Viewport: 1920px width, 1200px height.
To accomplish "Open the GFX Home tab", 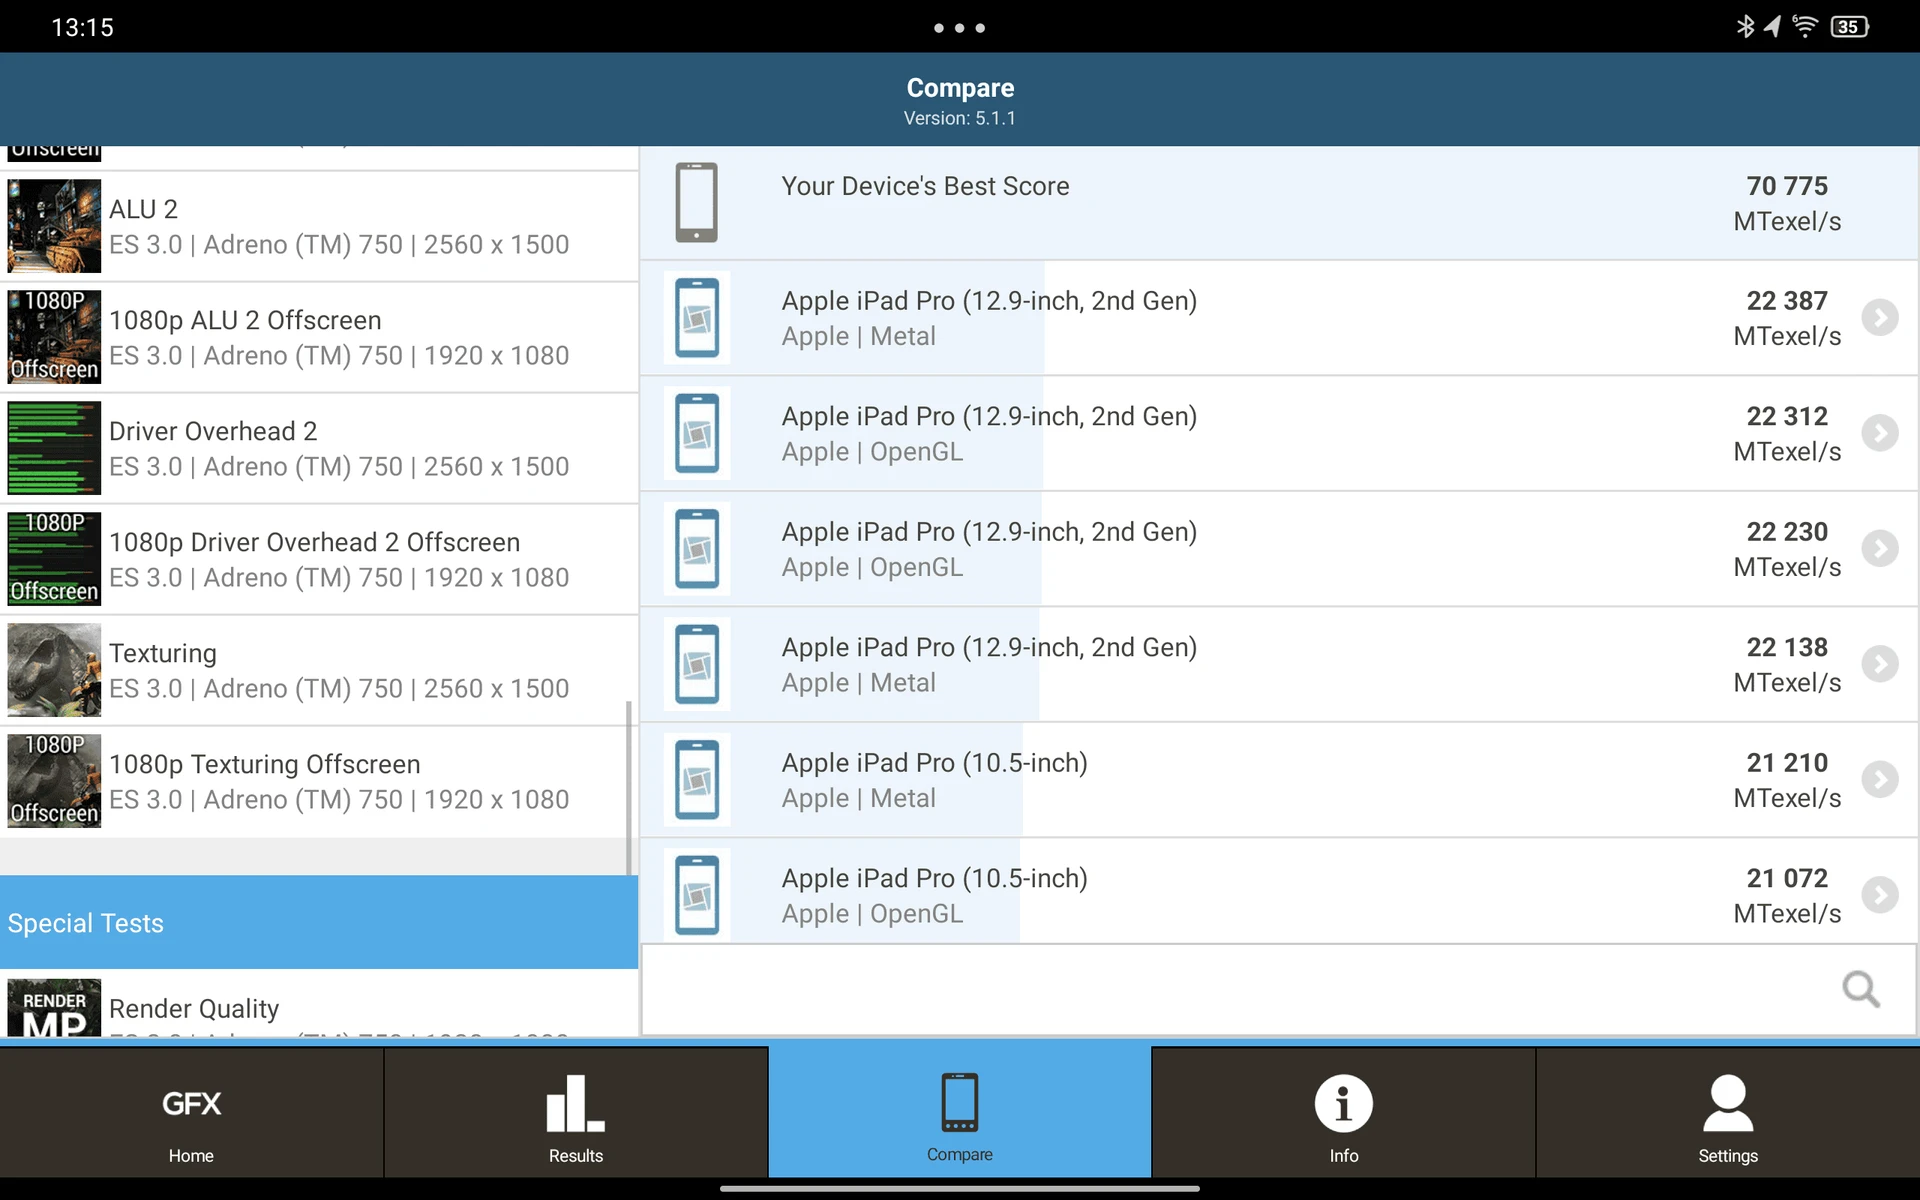I will [191, 1112].
